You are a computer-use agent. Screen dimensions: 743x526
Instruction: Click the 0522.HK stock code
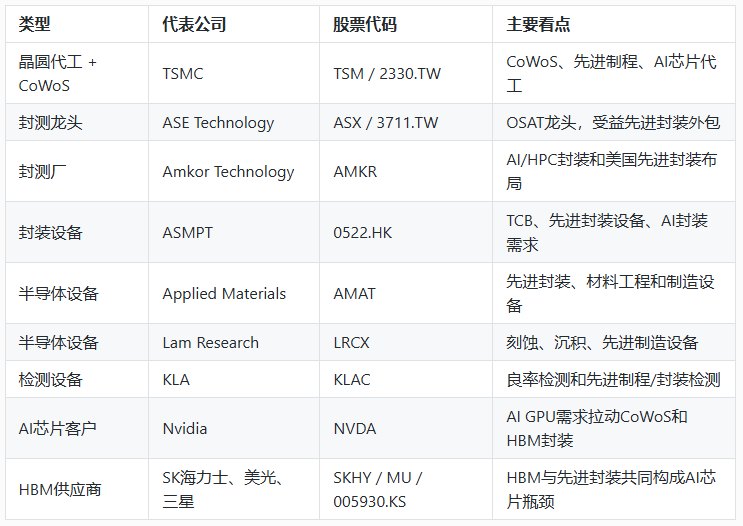362,233
